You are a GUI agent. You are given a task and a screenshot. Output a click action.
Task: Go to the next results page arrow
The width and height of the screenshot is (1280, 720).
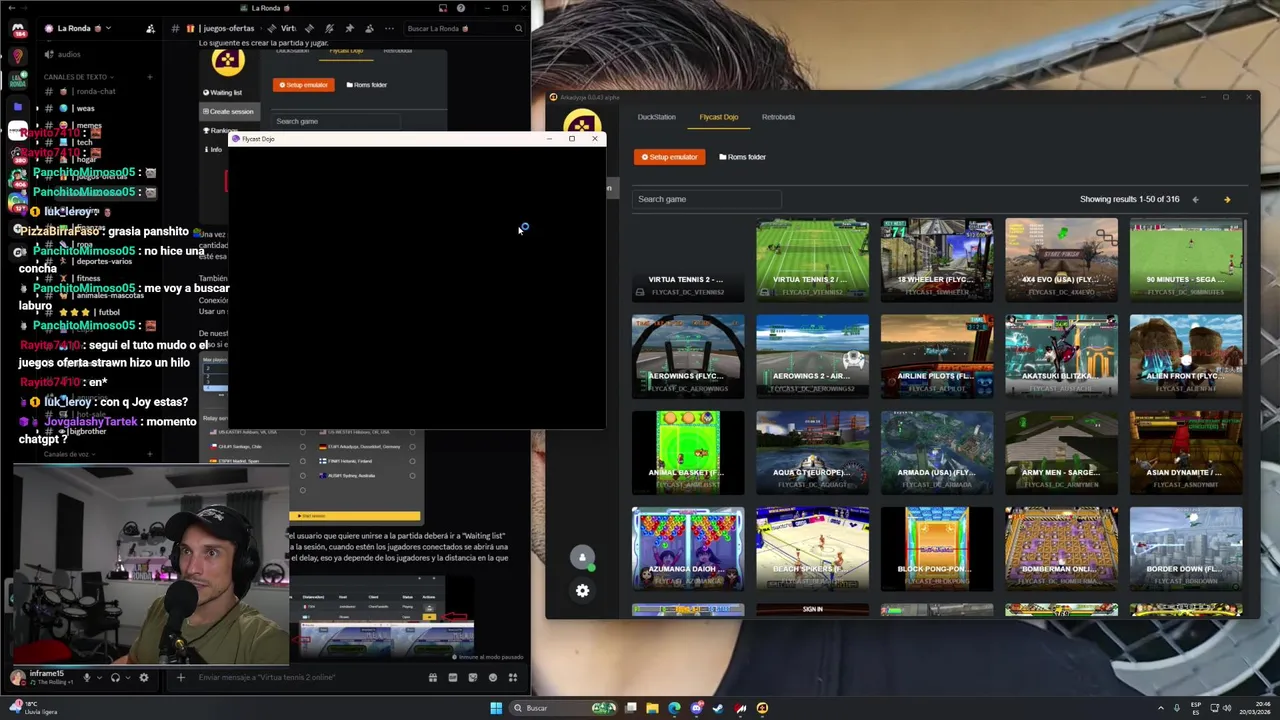point(1227,199)
